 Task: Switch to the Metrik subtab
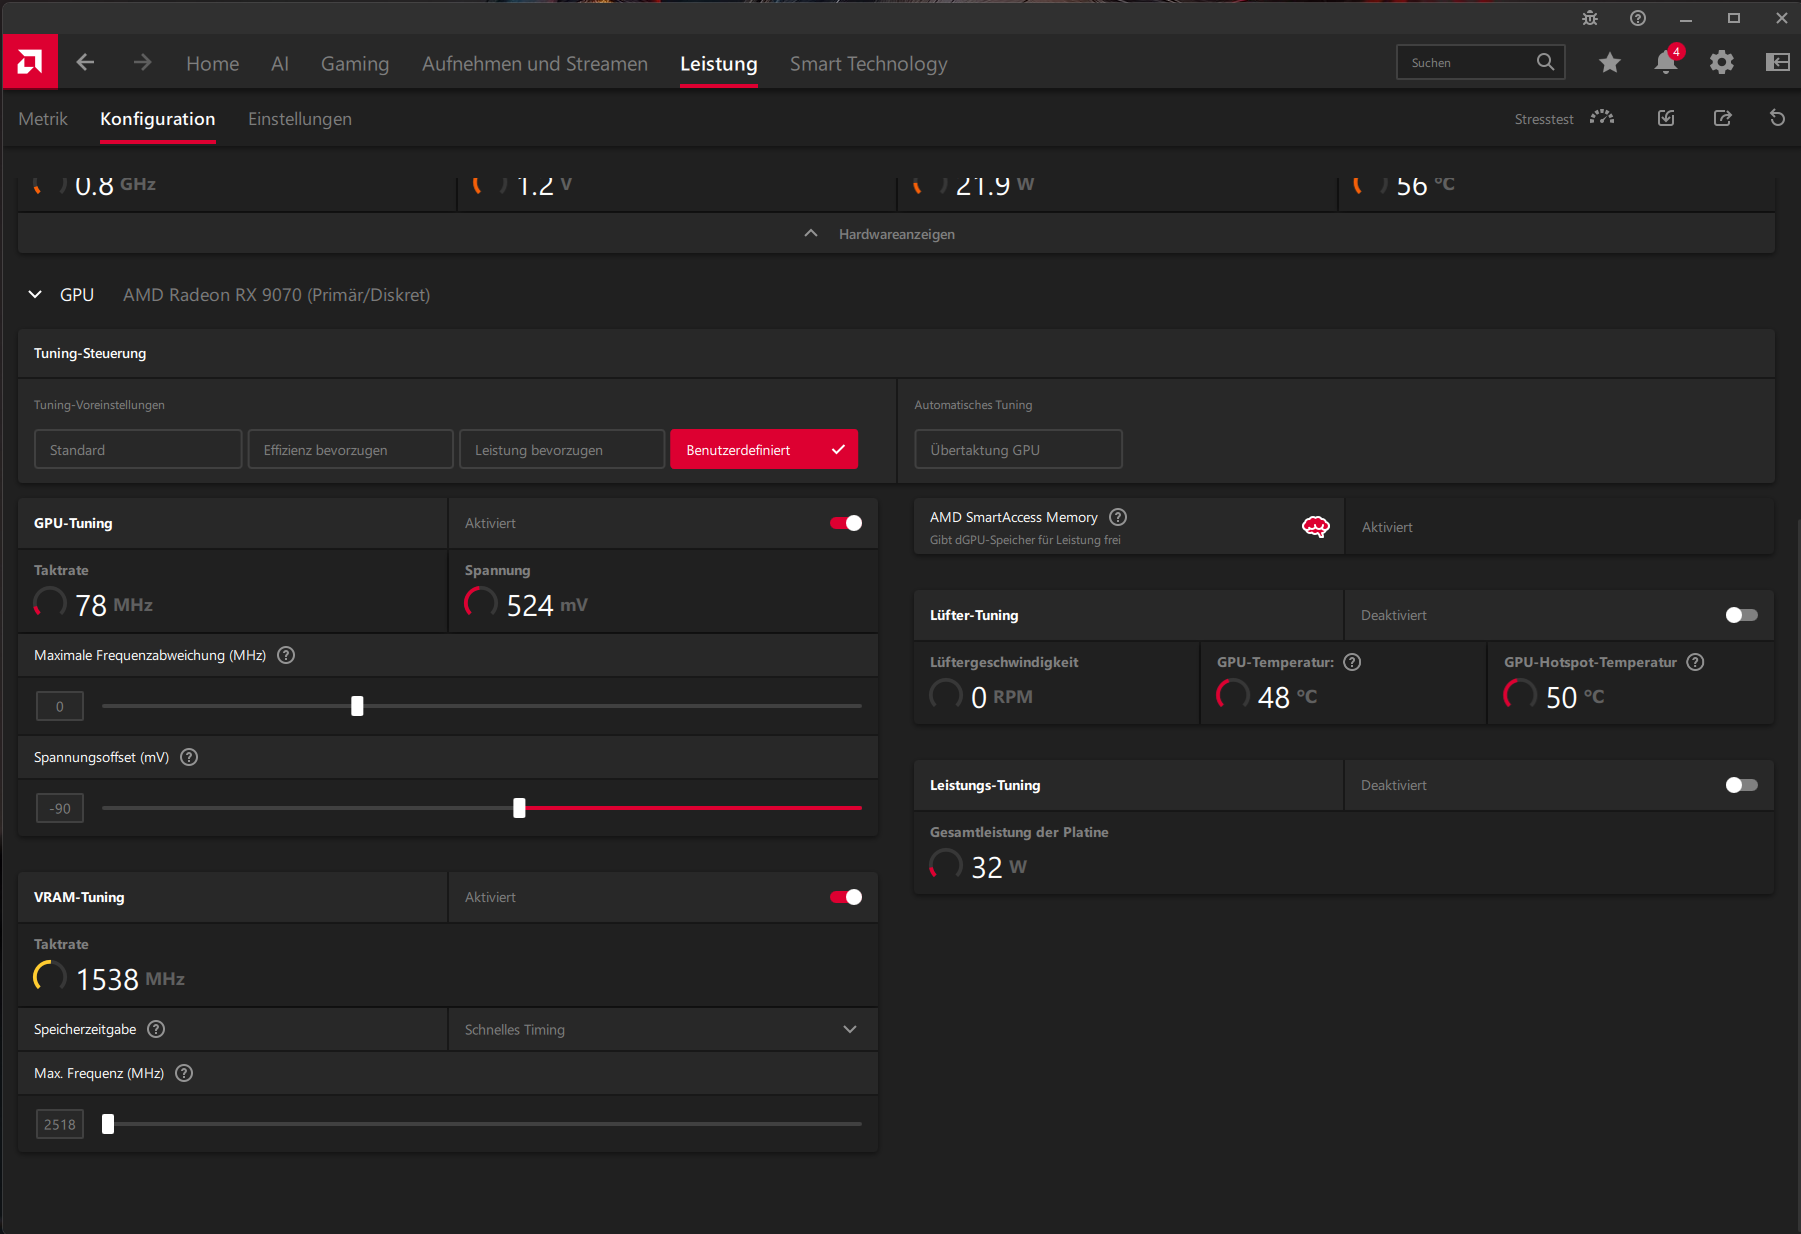point(43,119)
